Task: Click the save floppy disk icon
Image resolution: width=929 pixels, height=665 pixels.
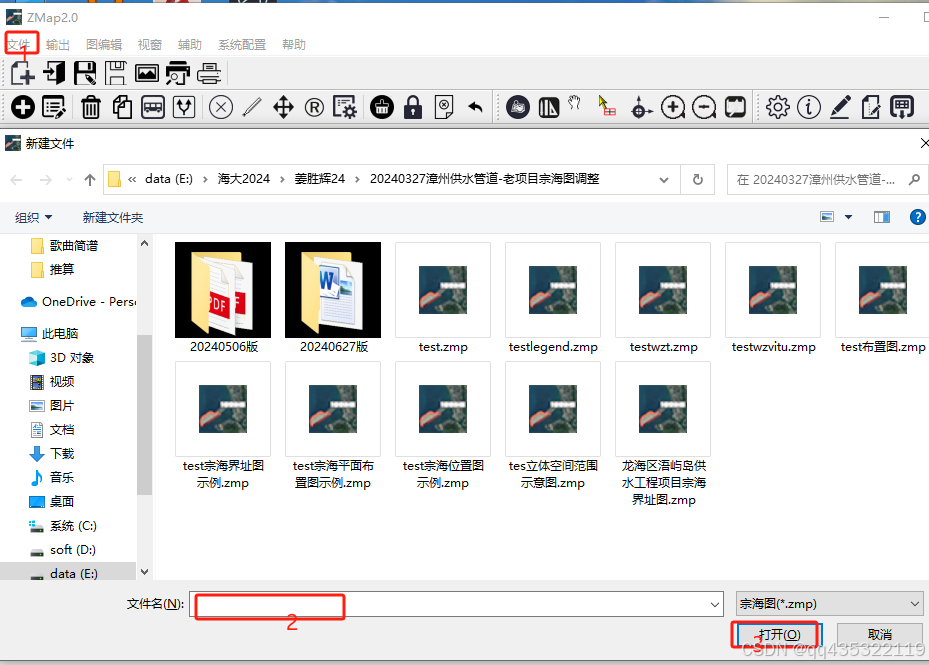Action: 85,73
